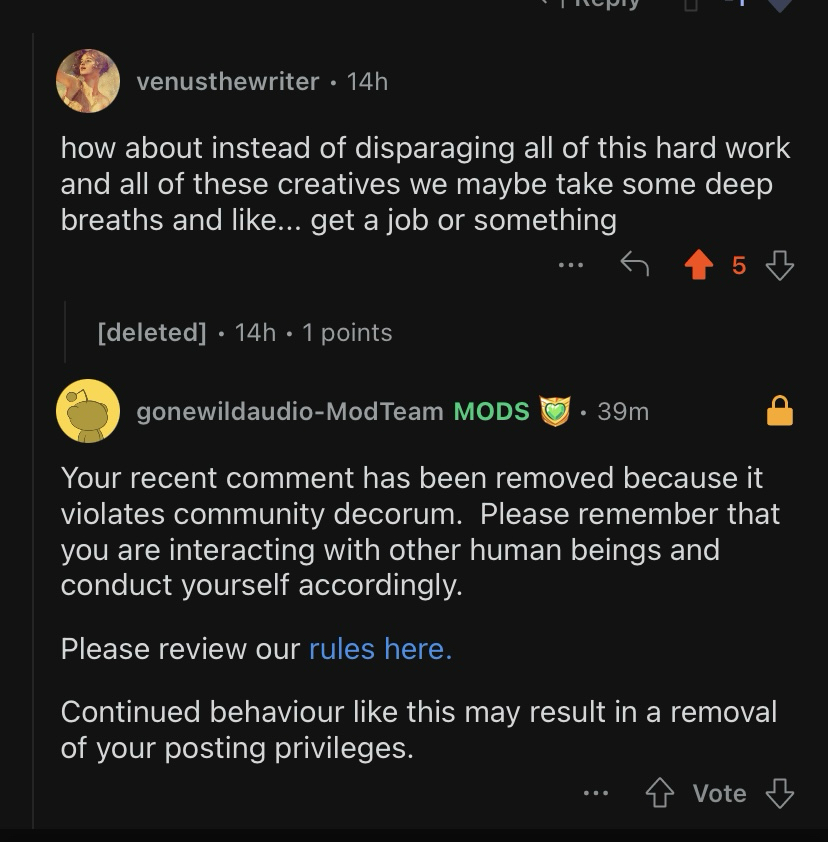This screenshot has width=828, height=842.
Task: Open more options on venusthewriter's comment
Action: (571, 265)
